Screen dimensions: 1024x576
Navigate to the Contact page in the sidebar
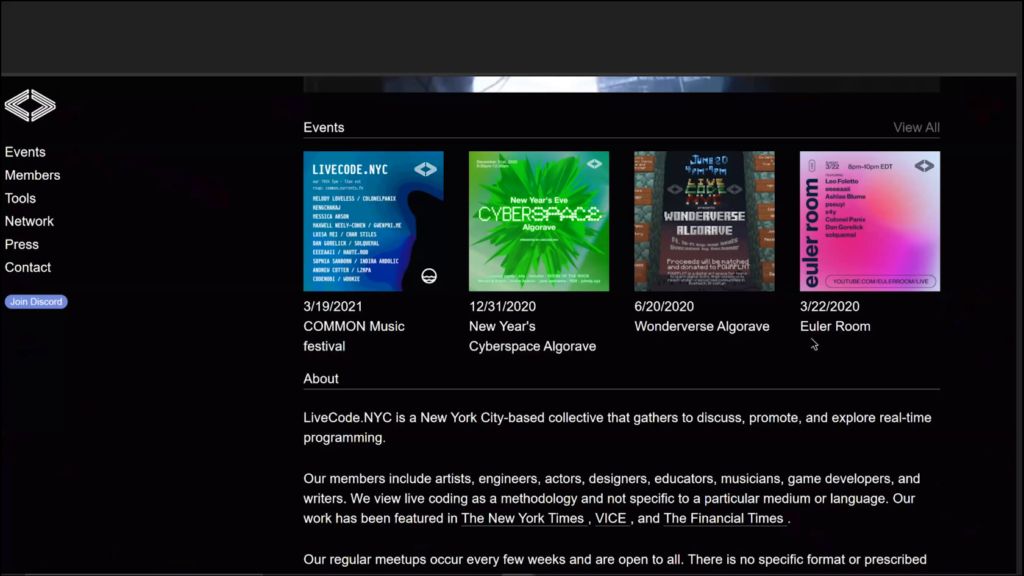coord(27,267)
